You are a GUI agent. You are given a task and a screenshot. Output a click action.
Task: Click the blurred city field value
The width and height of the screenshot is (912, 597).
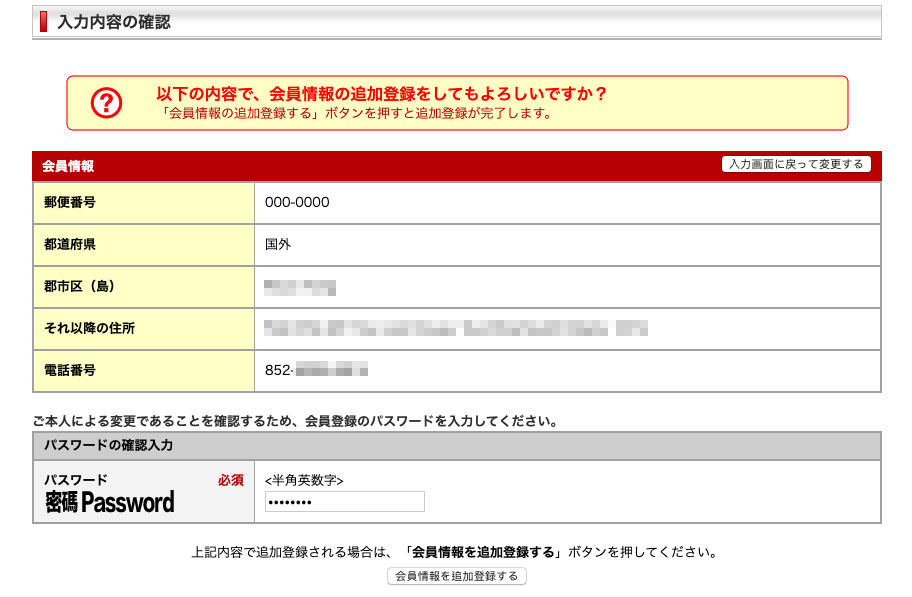coord(300,287)
